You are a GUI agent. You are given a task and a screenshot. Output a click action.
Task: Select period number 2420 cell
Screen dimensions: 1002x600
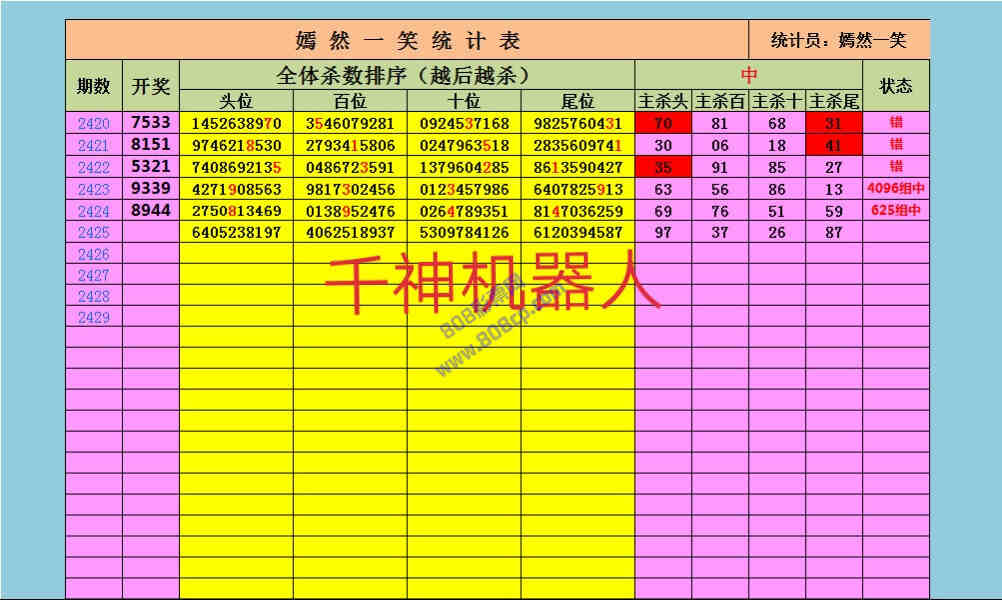94,124
